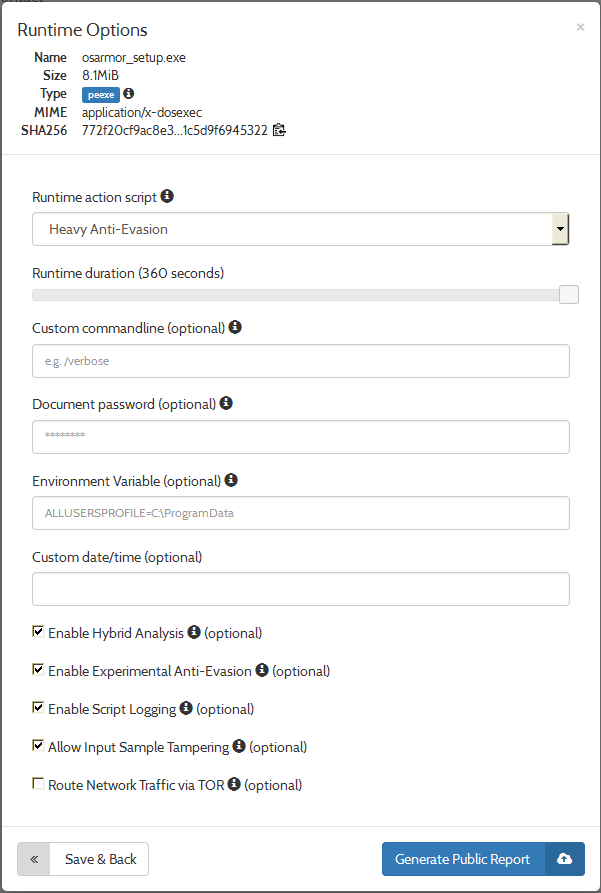Click the cloud upload icon button
601x893 pixels.
click(564, 859)
